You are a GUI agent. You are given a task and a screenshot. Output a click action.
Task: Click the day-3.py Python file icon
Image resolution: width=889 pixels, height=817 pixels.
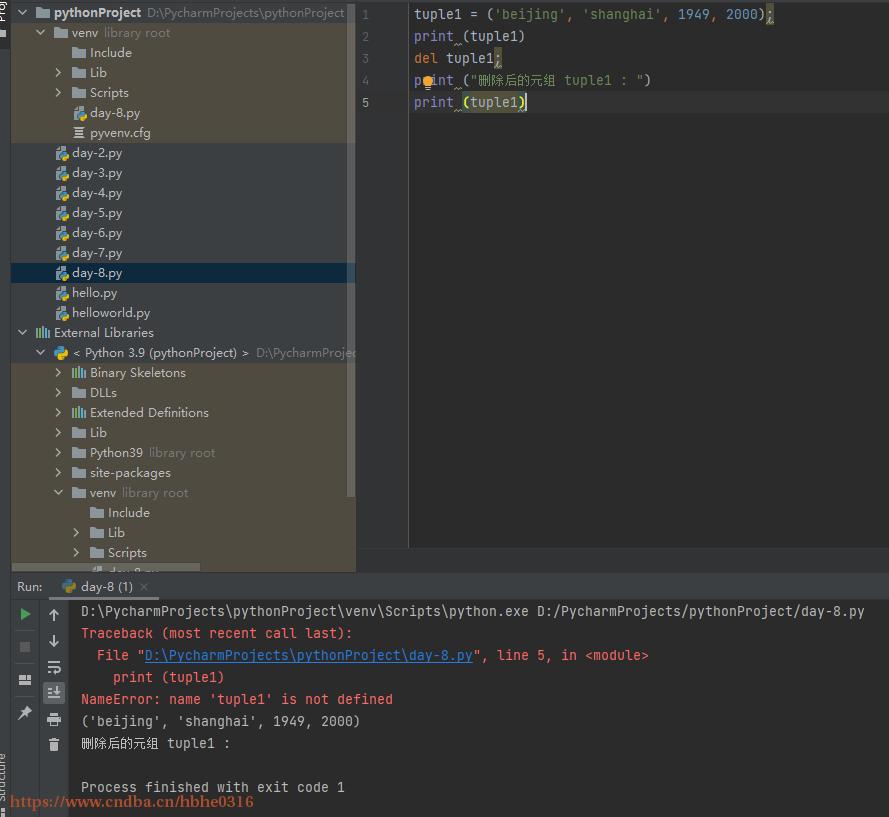62,173
